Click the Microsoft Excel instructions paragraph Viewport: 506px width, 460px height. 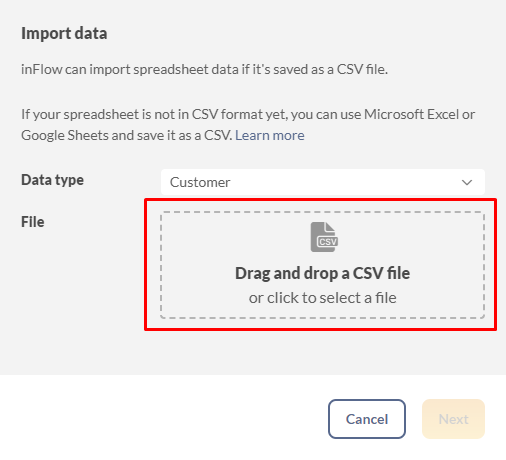click(248, 125)
